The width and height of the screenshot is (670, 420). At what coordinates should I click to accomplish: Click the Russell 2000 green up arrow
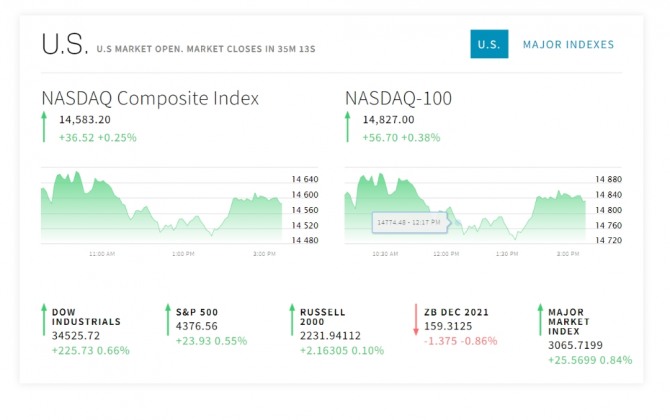click(291, 319)
